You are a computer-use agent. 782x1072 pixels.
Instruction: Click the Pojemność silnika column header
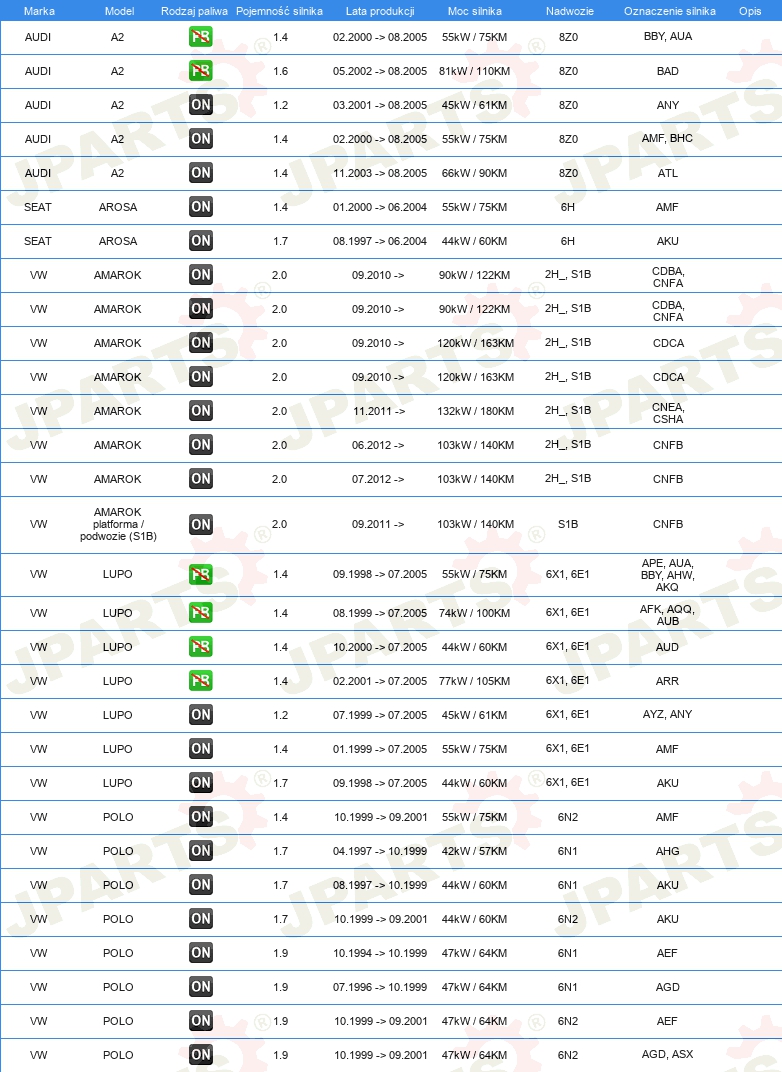pyautogui.click(x=279, y=11)
